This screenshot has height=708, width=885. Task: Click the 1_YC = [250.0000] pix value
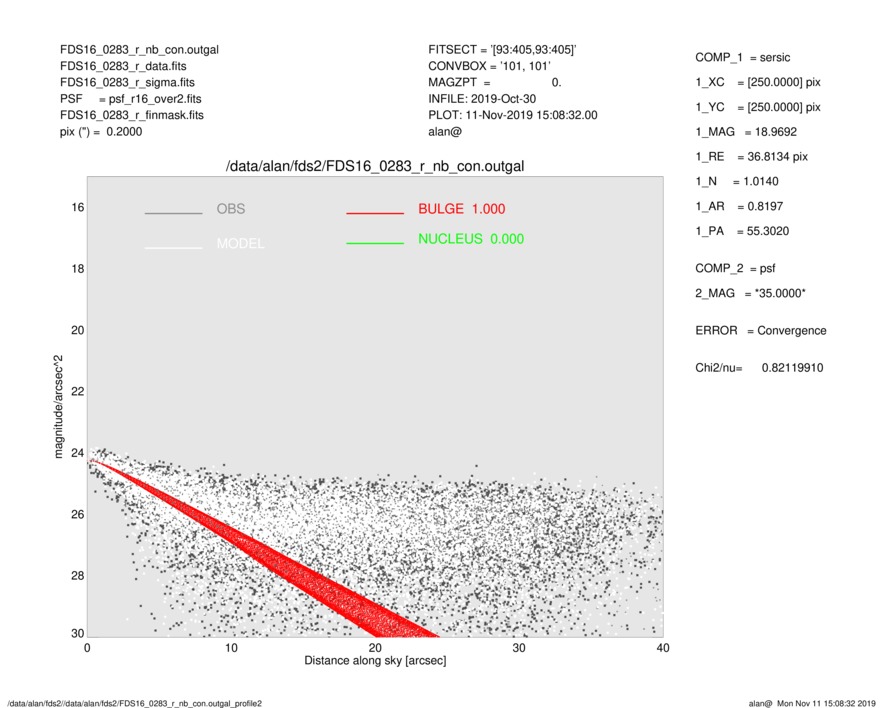point(758,107)
